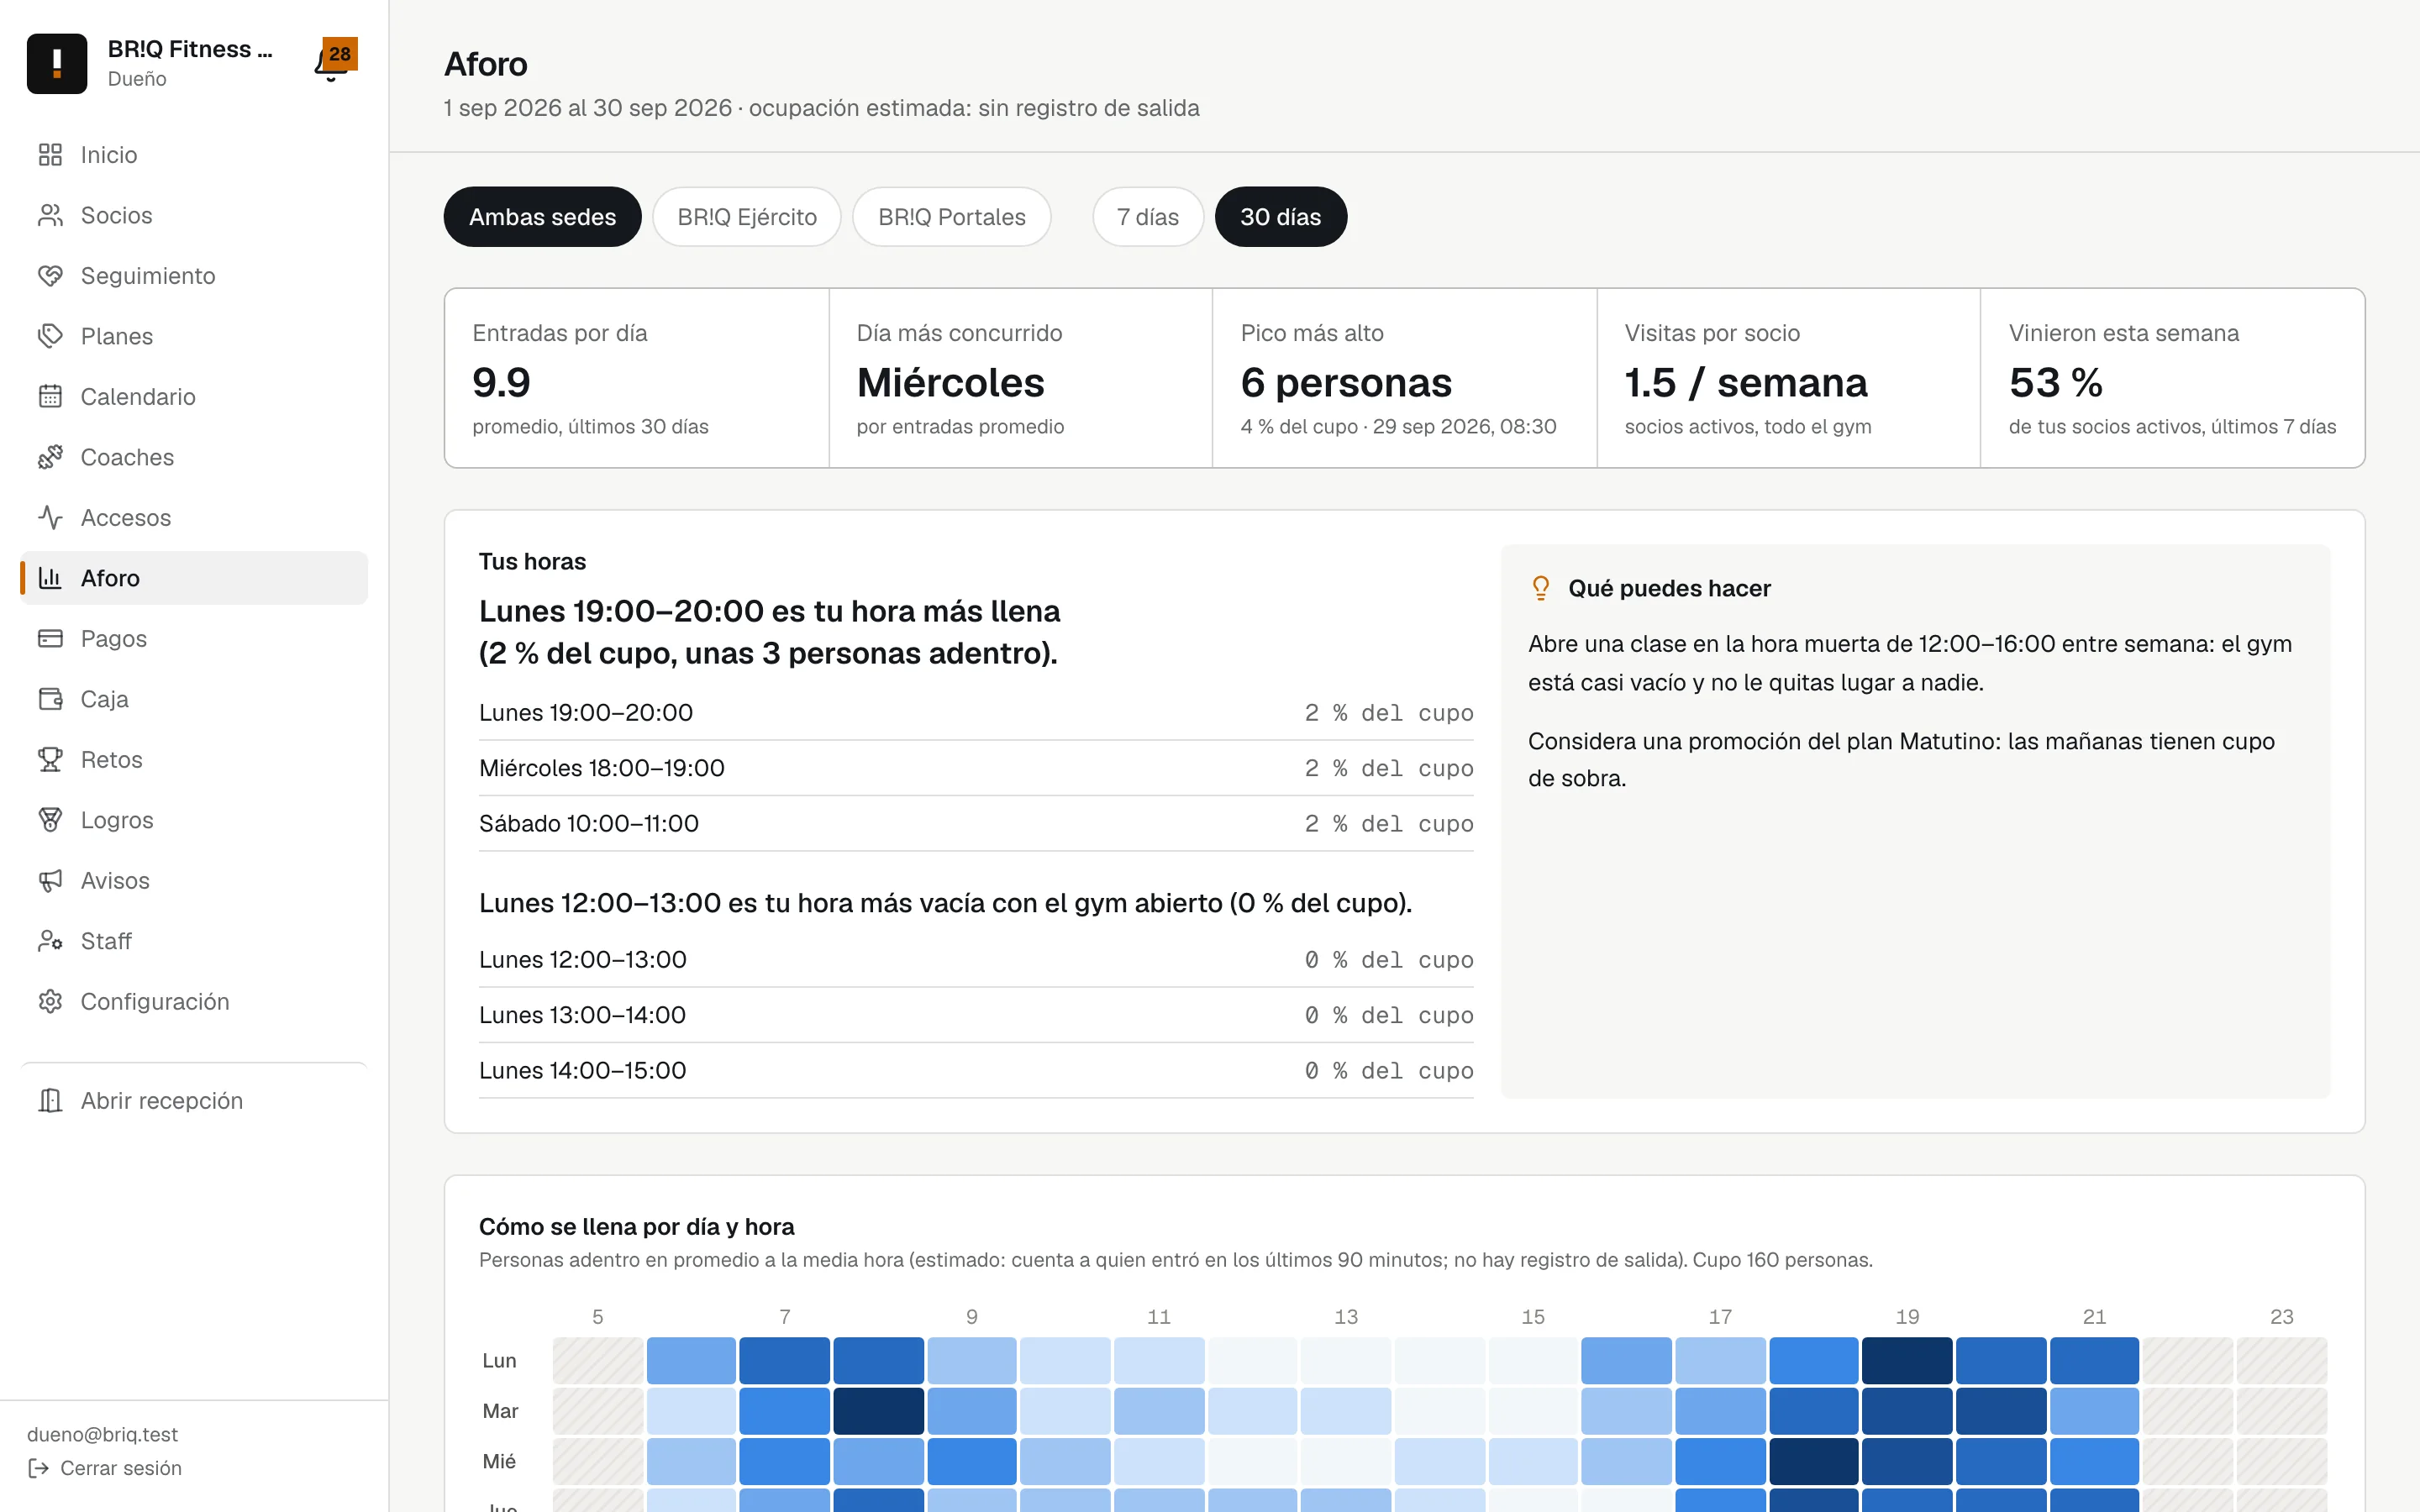Click the Qué puedes hacer lightbulb icon
This screenshot has height=1512, width=2420.
(x=1541, y=588)
